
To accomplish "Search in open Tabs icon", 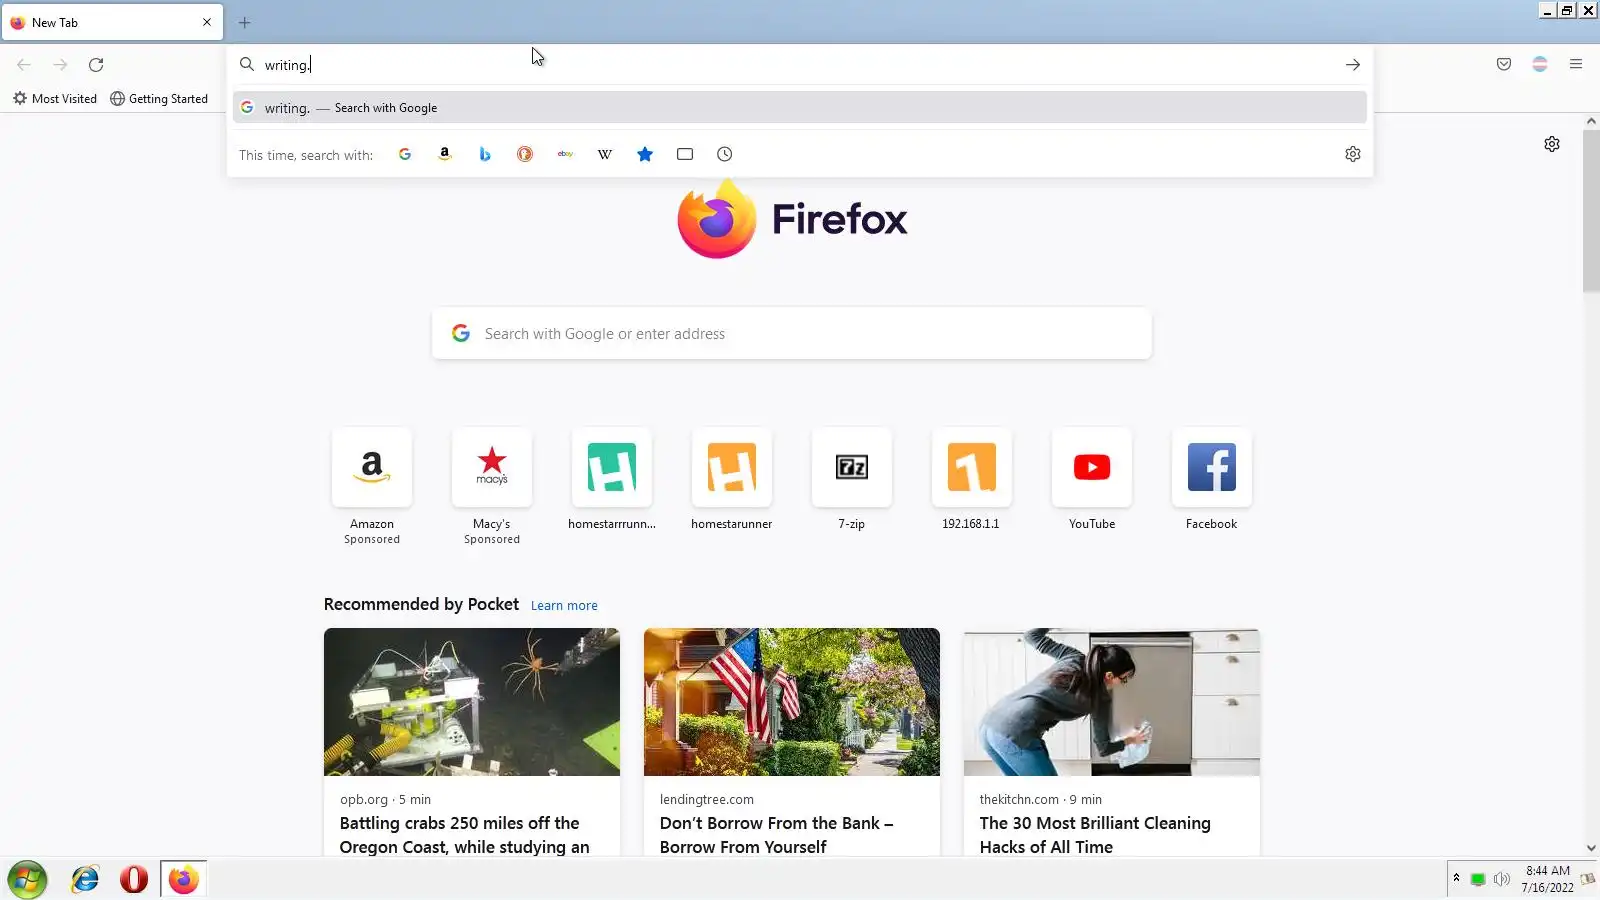I will (x=685, y=154).
